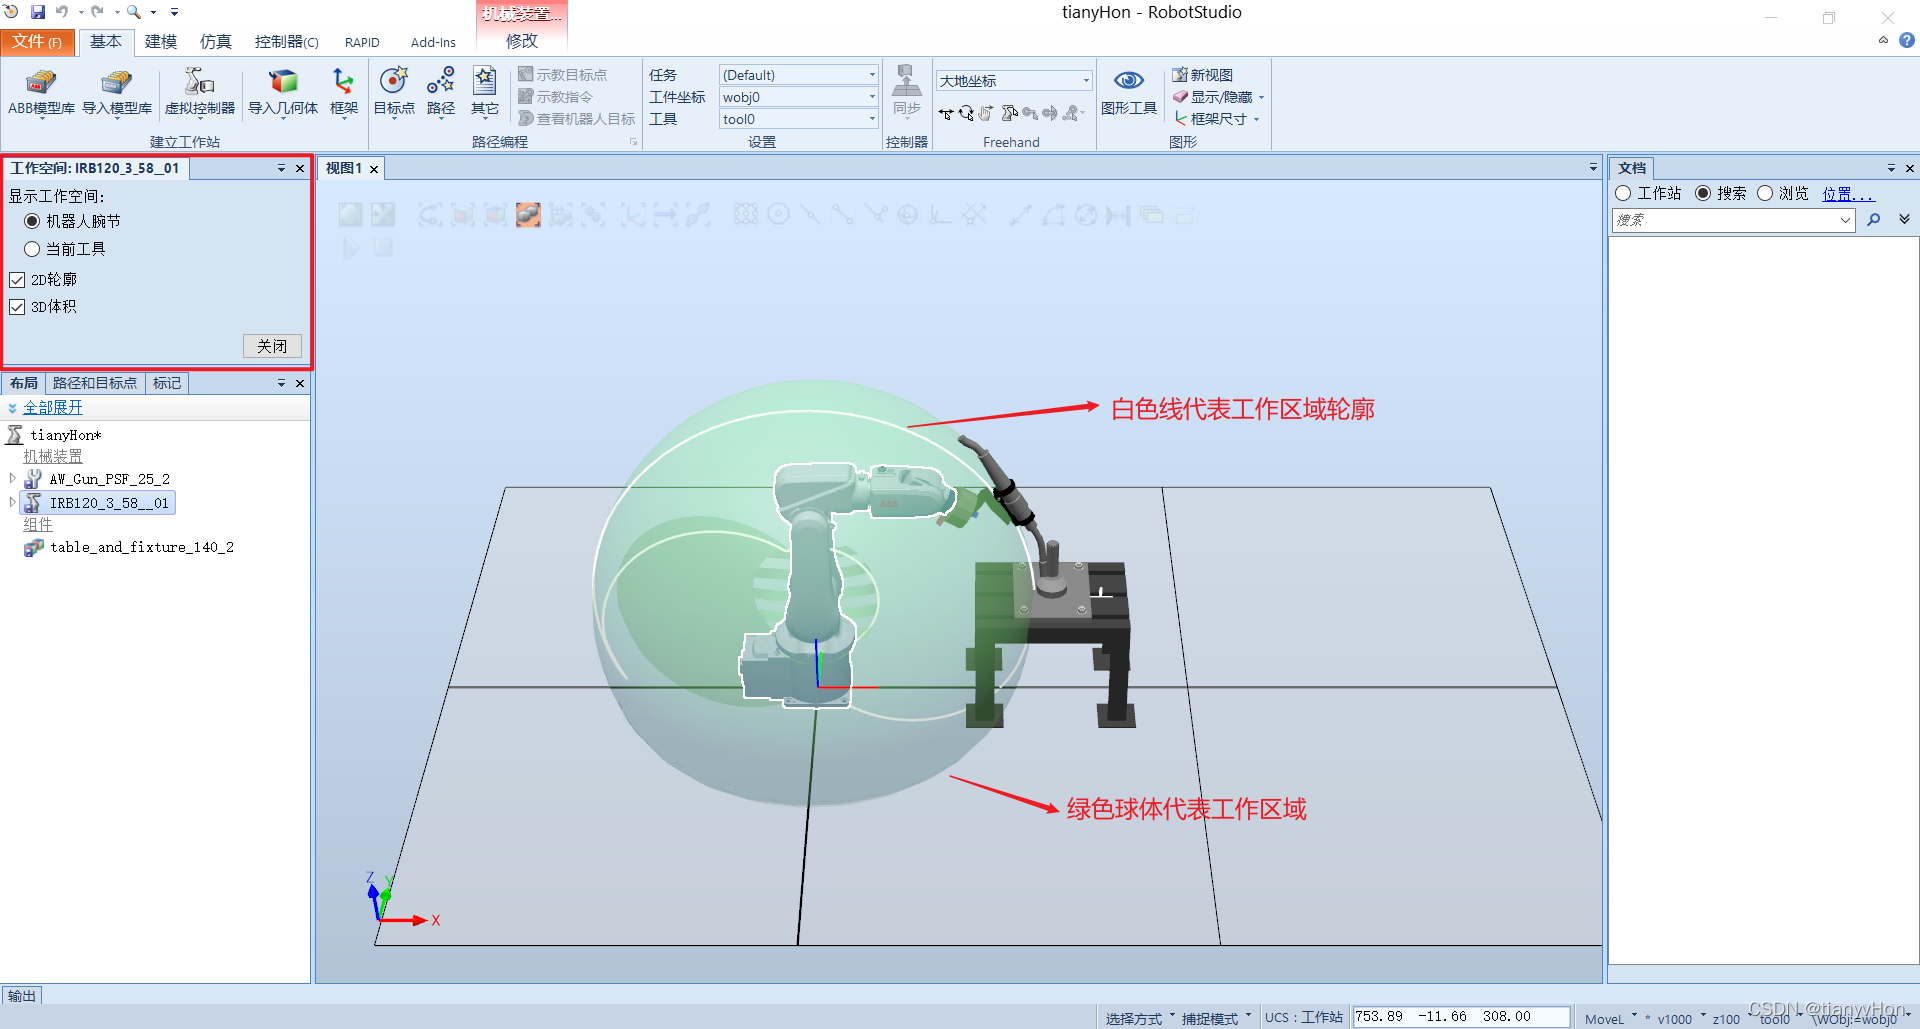Click the Close (关闭) button in workspace panel
Viewport: 1920px width, 1029px height.
[x=272, y=346]
